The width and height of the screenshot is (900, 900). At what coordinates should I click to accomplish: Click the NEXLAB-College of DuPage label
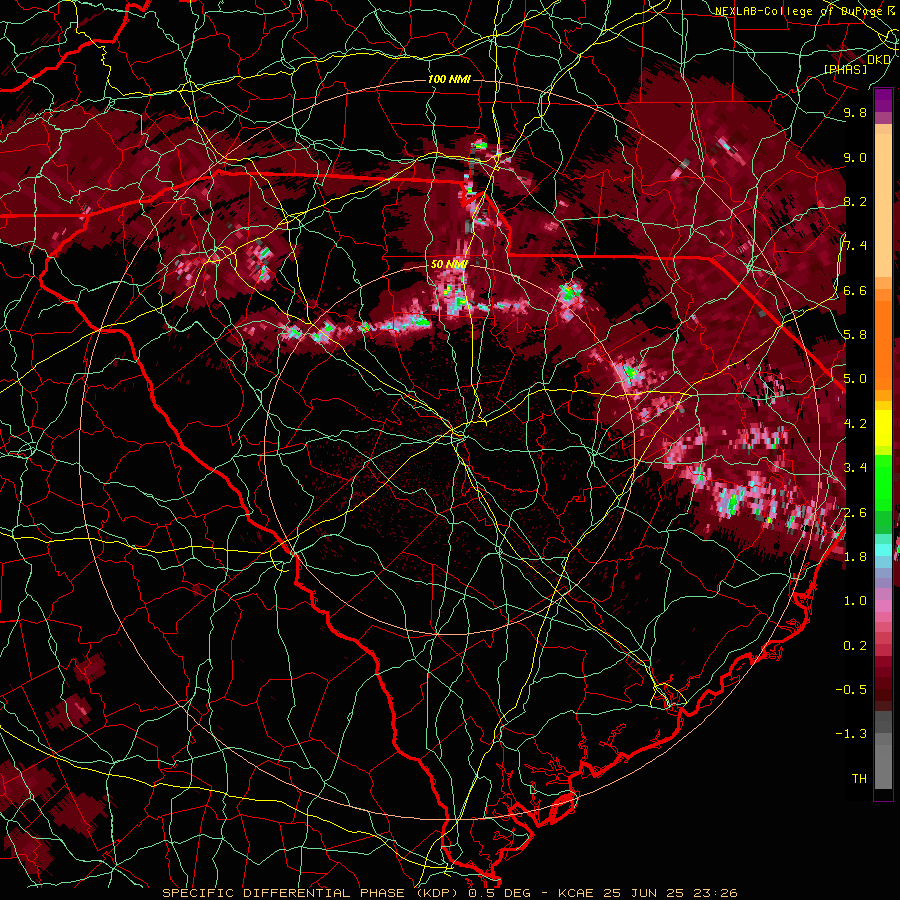805,11
